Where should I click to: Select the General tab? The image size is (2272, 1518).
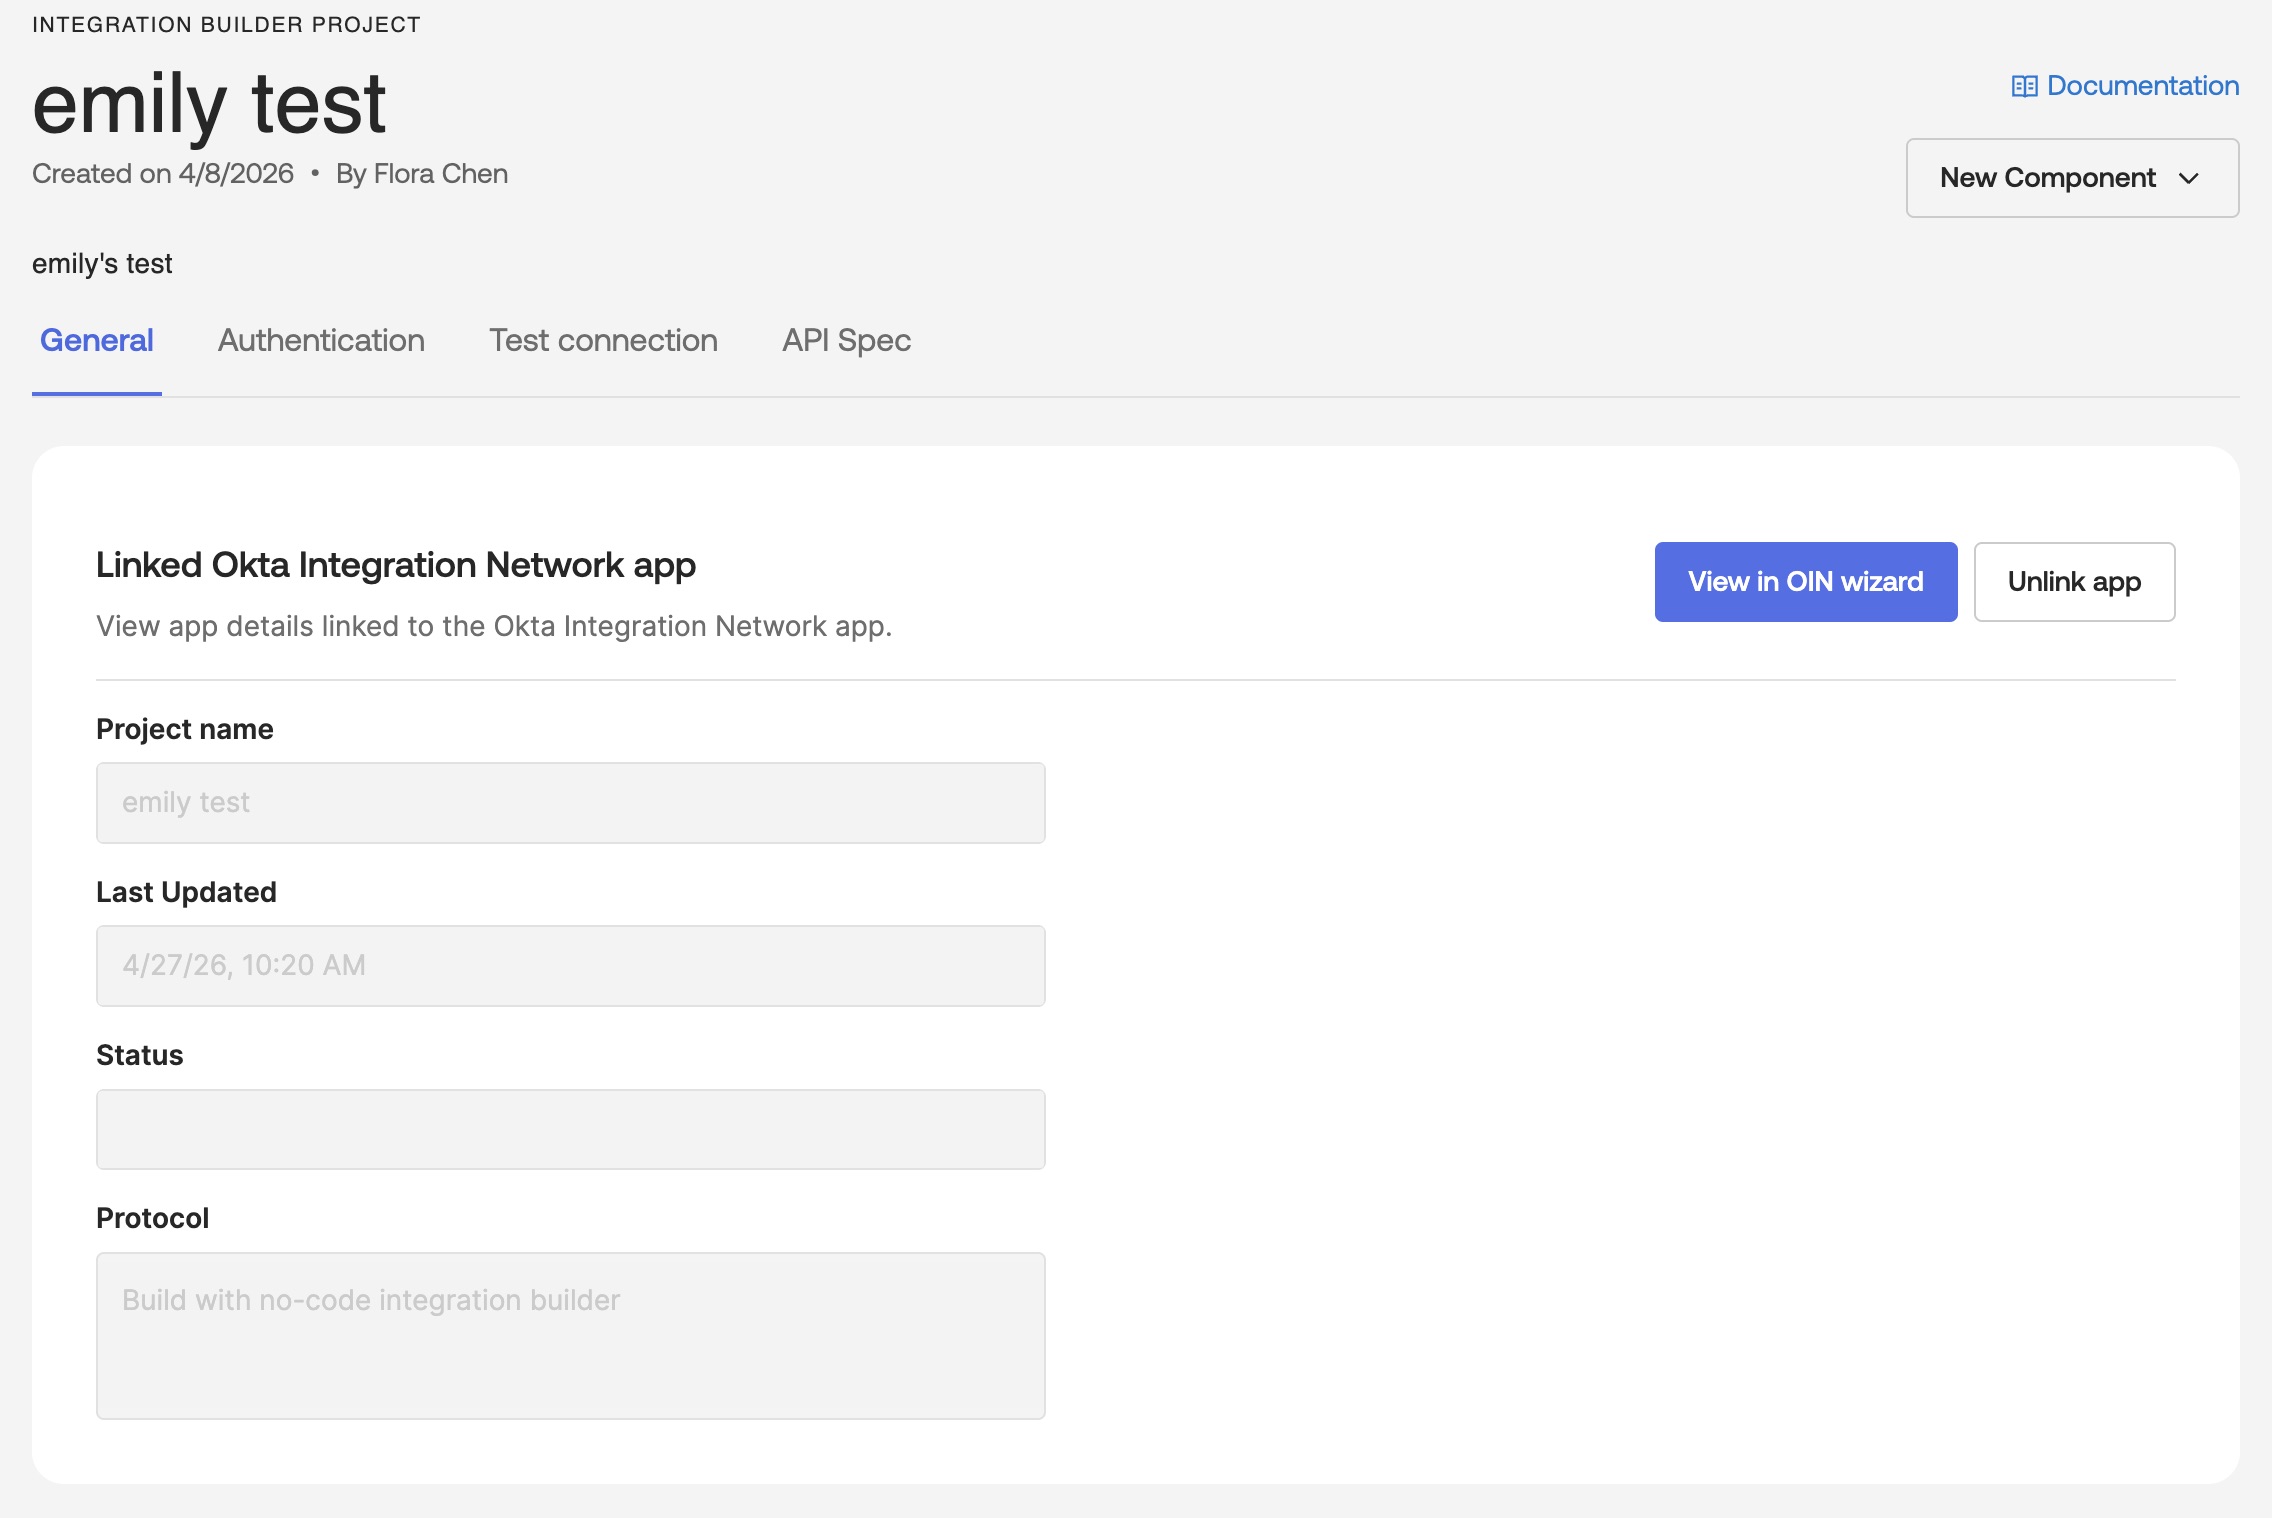[x=97, y=341]
